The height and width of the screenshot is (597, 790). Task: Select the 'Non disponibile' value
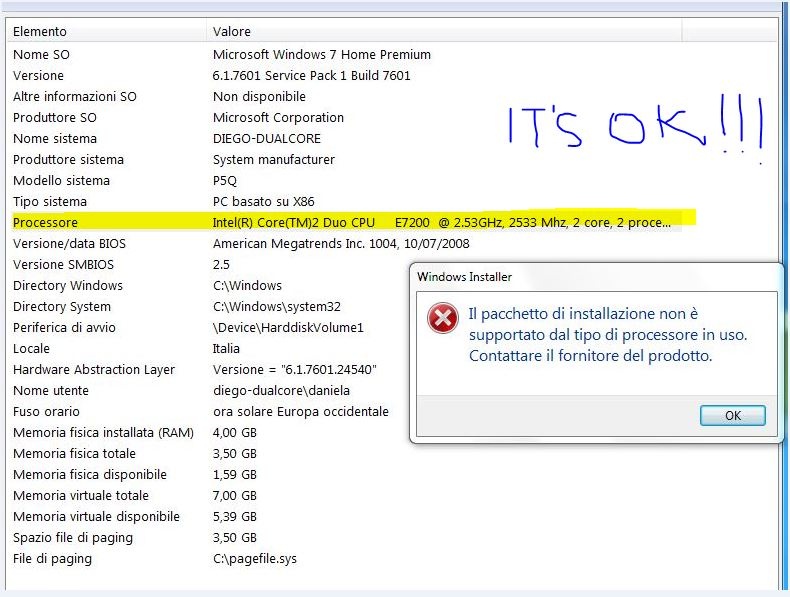[x=259, y=97]
